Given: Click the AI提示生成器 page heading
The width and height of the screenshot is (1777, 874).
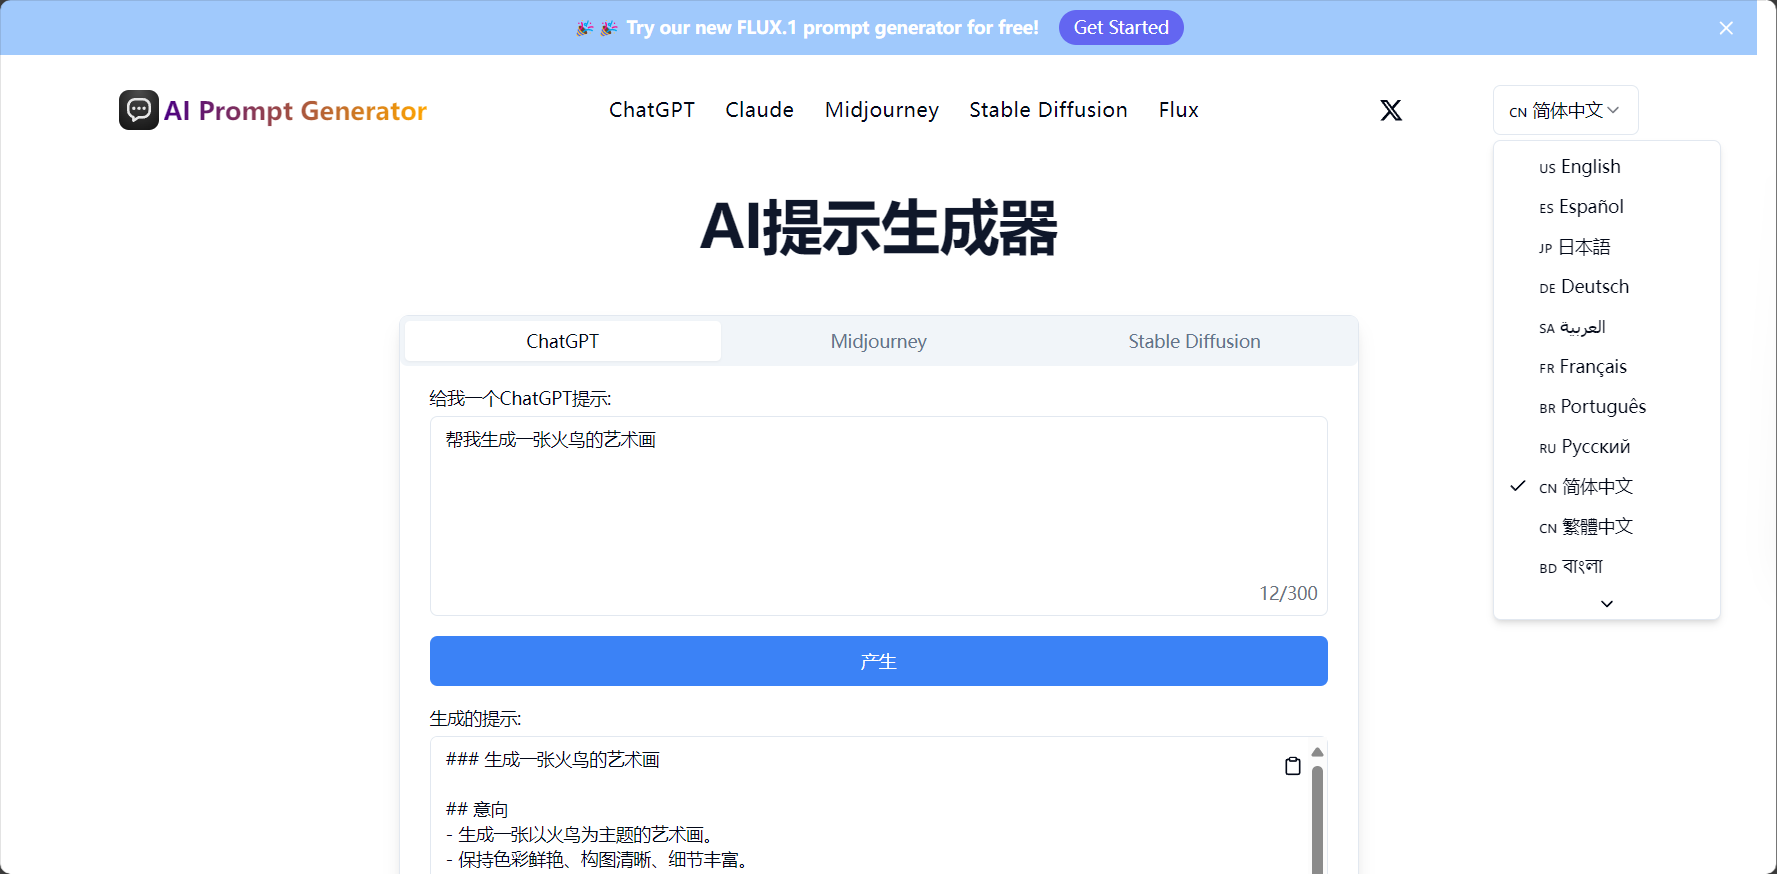Looking at the screenshot, I should coord(879,227).
